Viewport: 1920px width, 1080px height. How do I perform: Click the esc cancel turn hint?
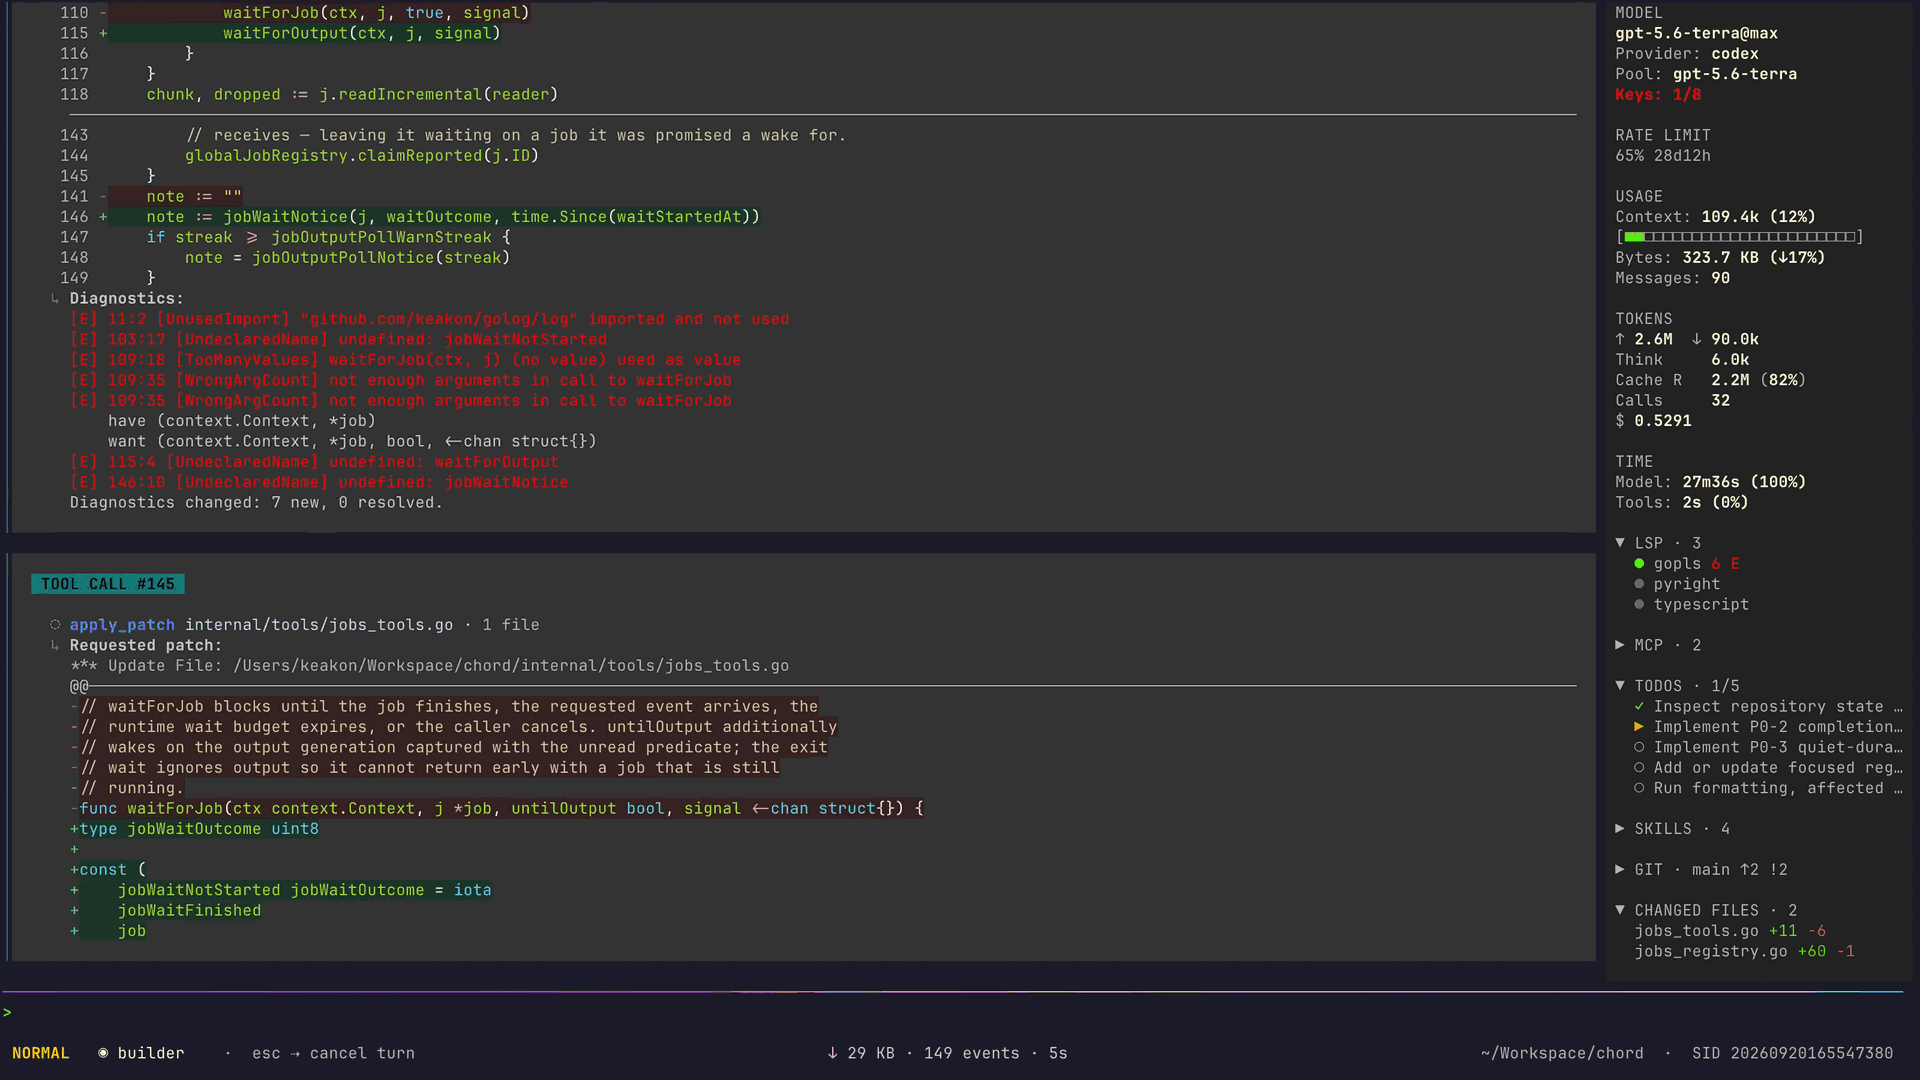(333, 1053)
